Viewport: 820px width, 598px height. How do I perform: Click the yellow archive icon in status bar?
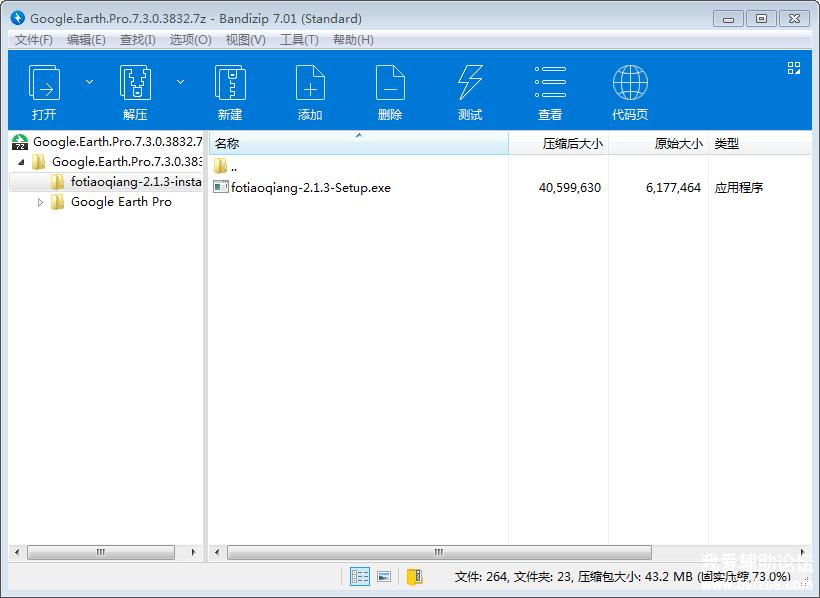click(x=415, y=577)
